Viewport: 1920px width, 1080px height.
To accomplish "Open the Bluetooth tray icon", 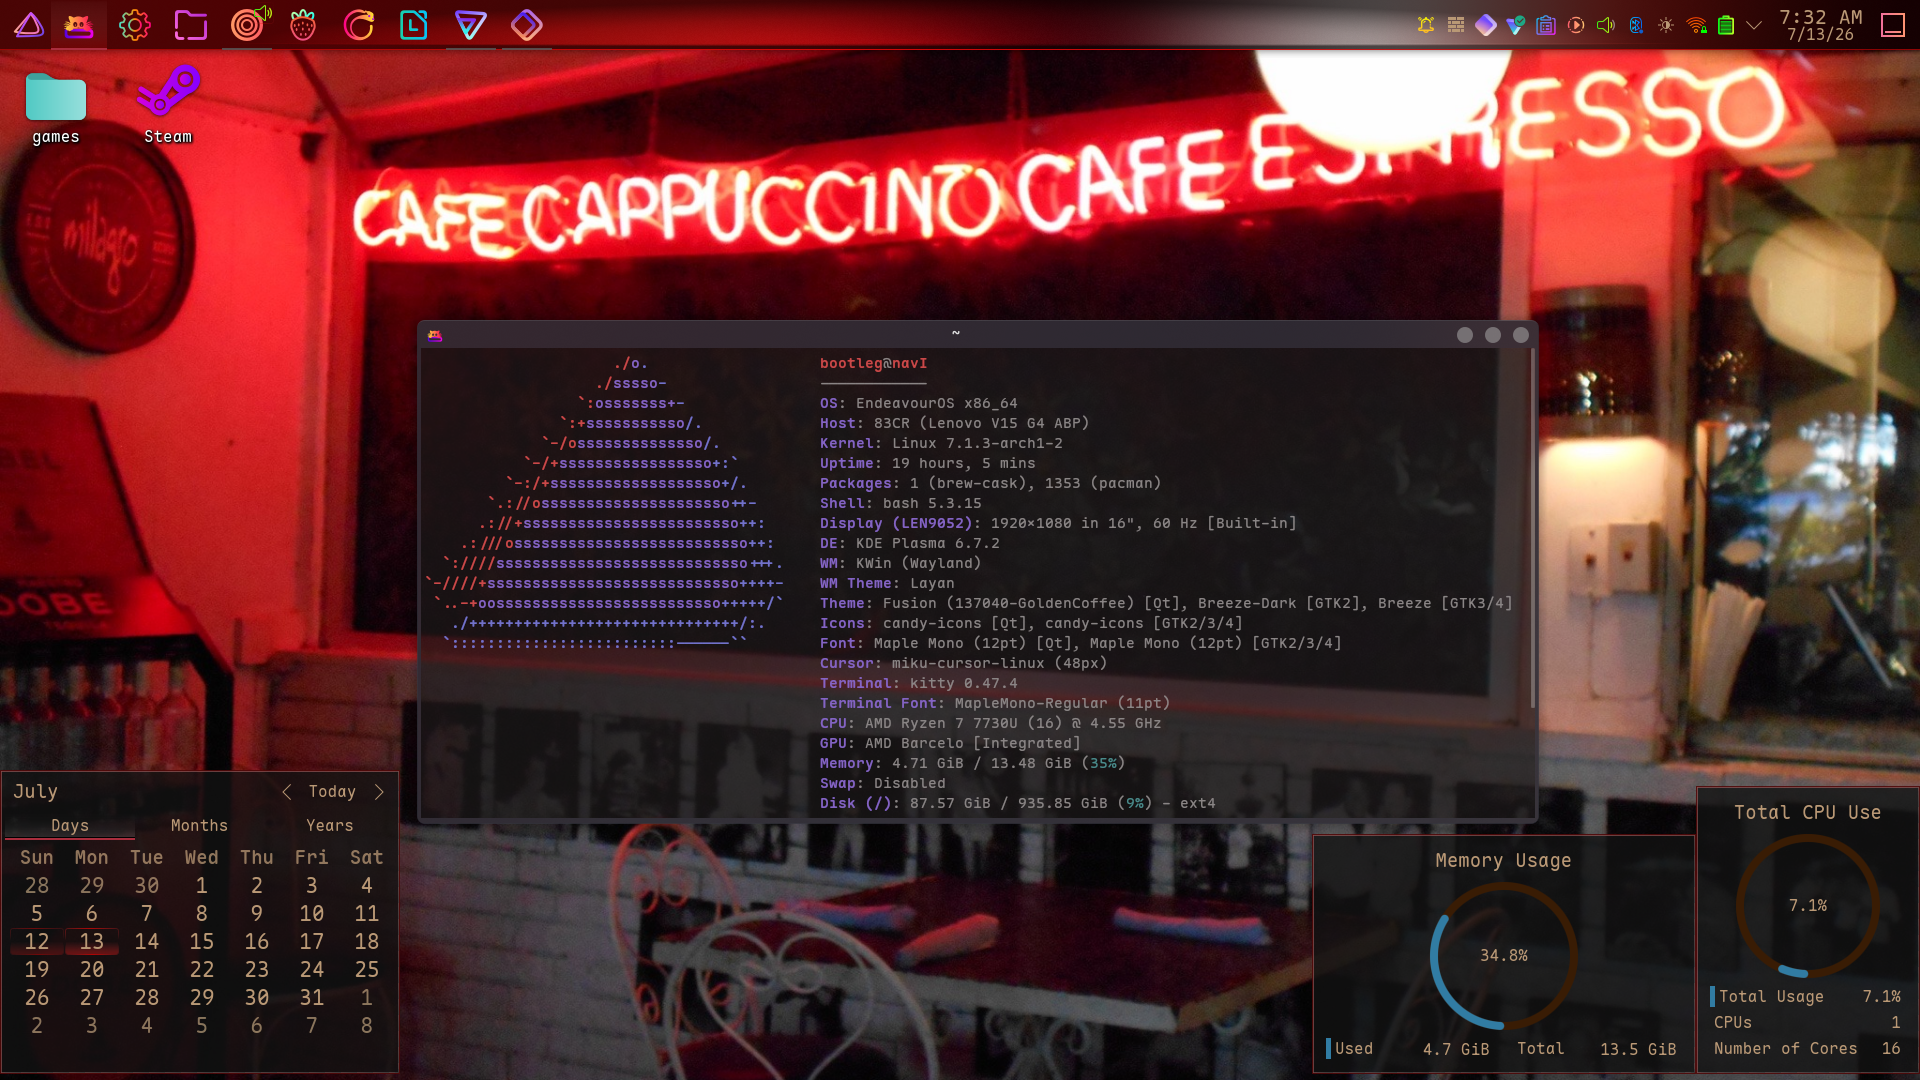I will click(x=1636, y=25).
